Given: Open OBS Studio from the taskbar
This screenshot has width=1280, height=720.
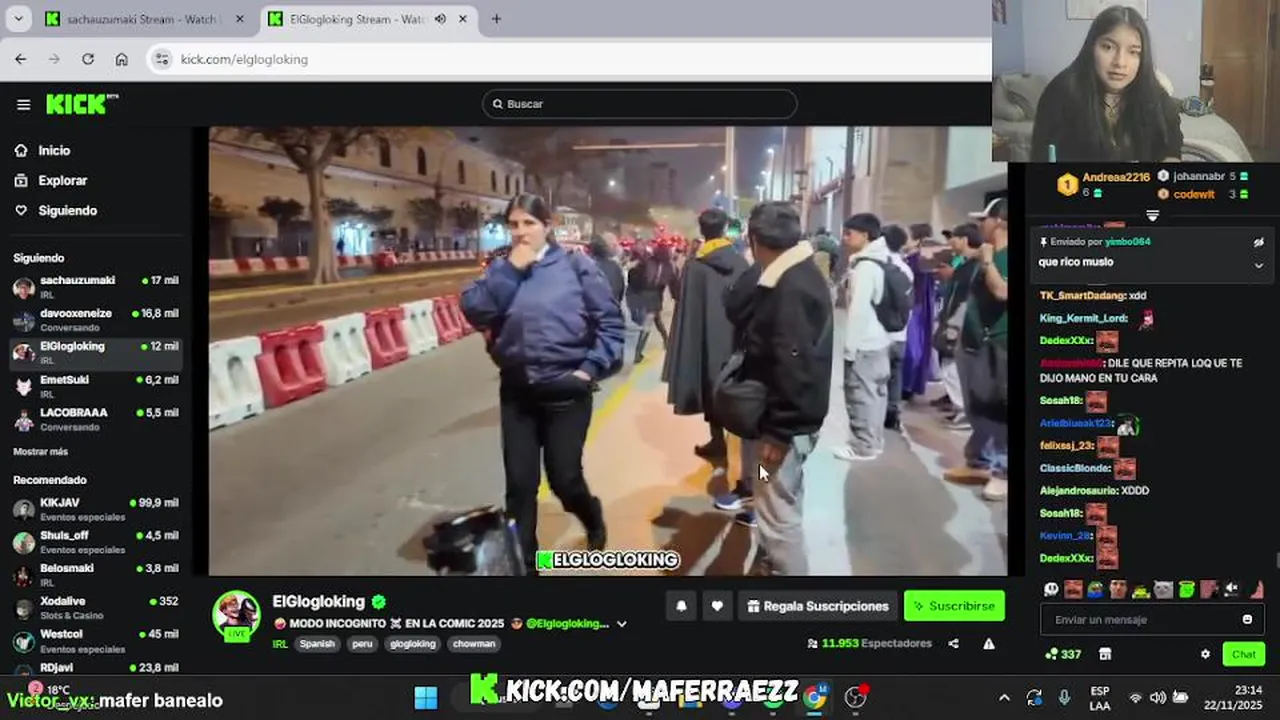Looking at the screenshot, I should [855, 697].
